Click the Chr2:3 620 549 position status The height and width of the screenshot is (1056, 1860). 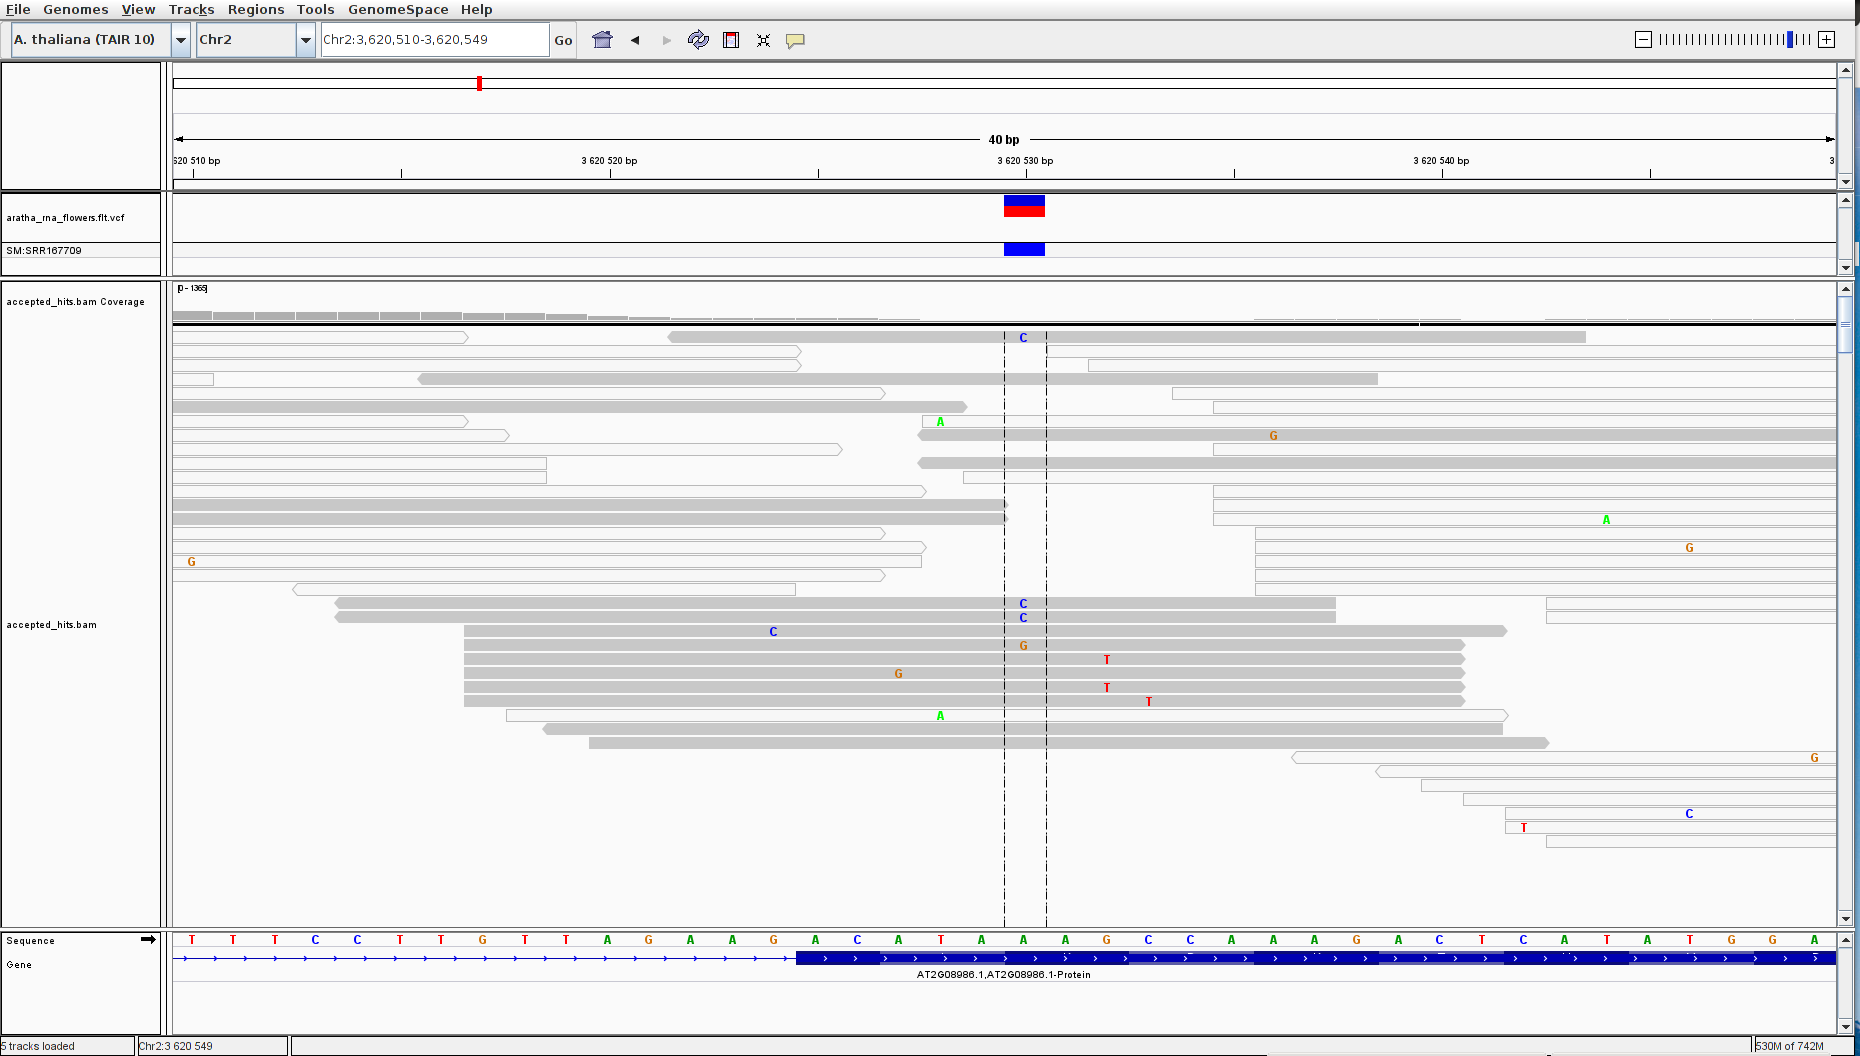point(176,1046)
